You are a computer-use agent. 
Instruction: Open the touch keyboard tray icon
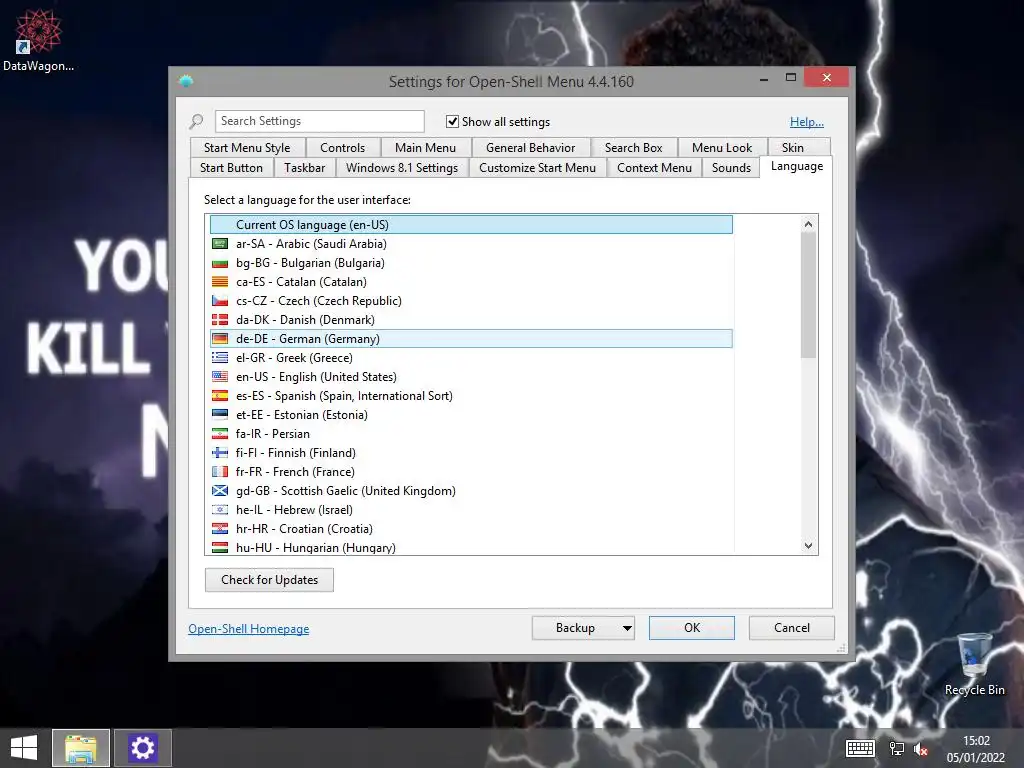click(860, 748)
